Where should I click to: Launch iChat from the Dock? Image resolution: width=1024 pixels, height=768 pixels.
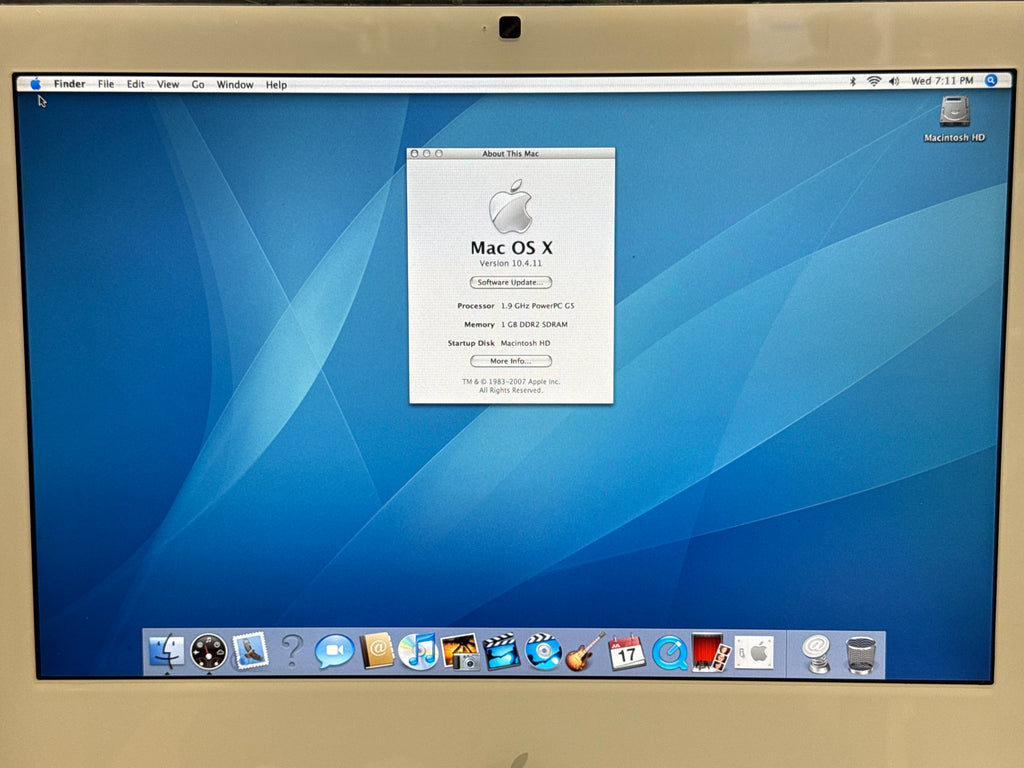coord(334,651)
